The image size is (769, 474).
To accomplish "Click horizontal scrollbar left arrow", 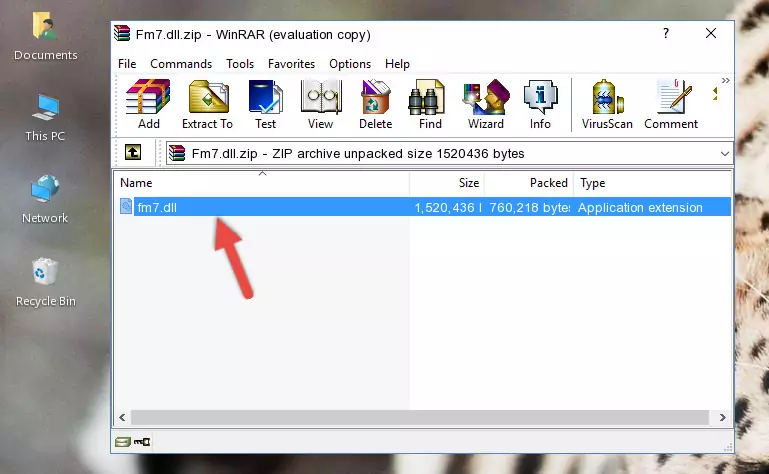I will pyautogui.click(x=122, y=418).
